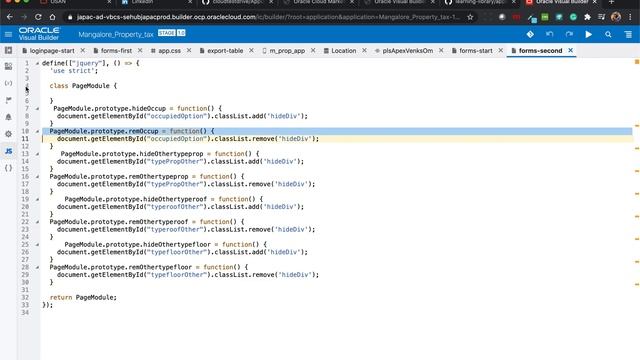The width and height of the screenshot is (640, 360).
Task: Undo the last change
Action: pos(549,34)
